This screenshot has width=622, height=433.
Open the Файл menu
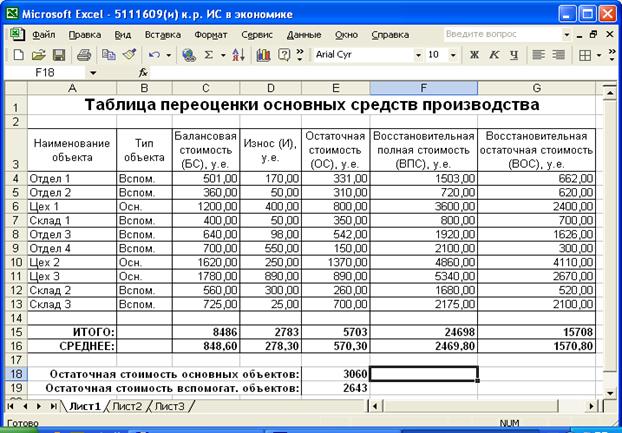(x=44, y=35)
